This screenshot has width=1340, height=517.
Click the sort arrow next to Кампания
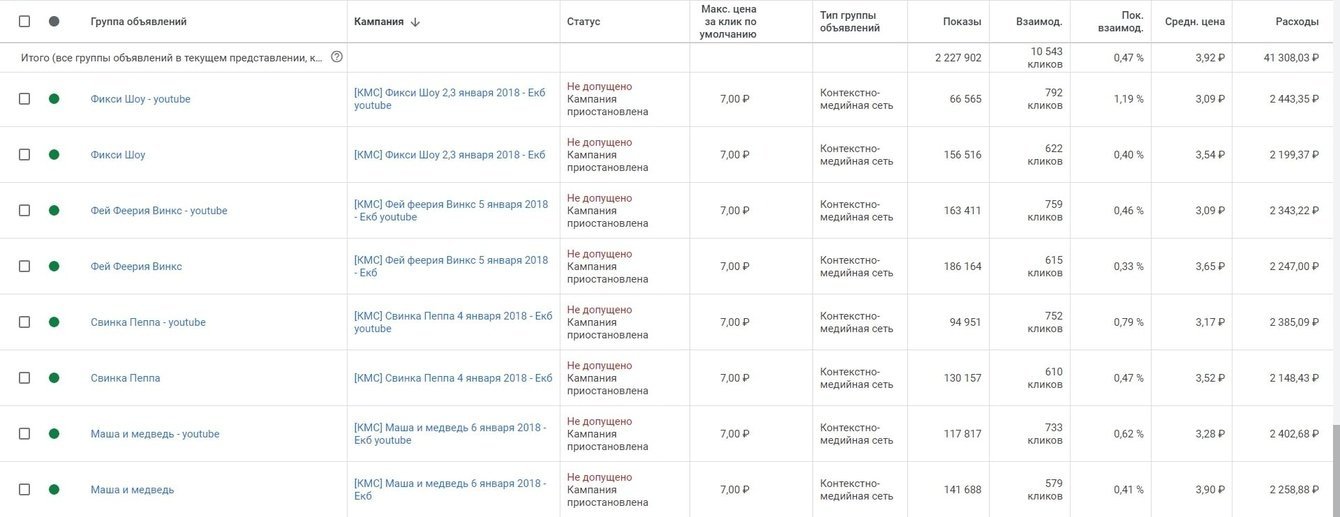click(415, 22)
